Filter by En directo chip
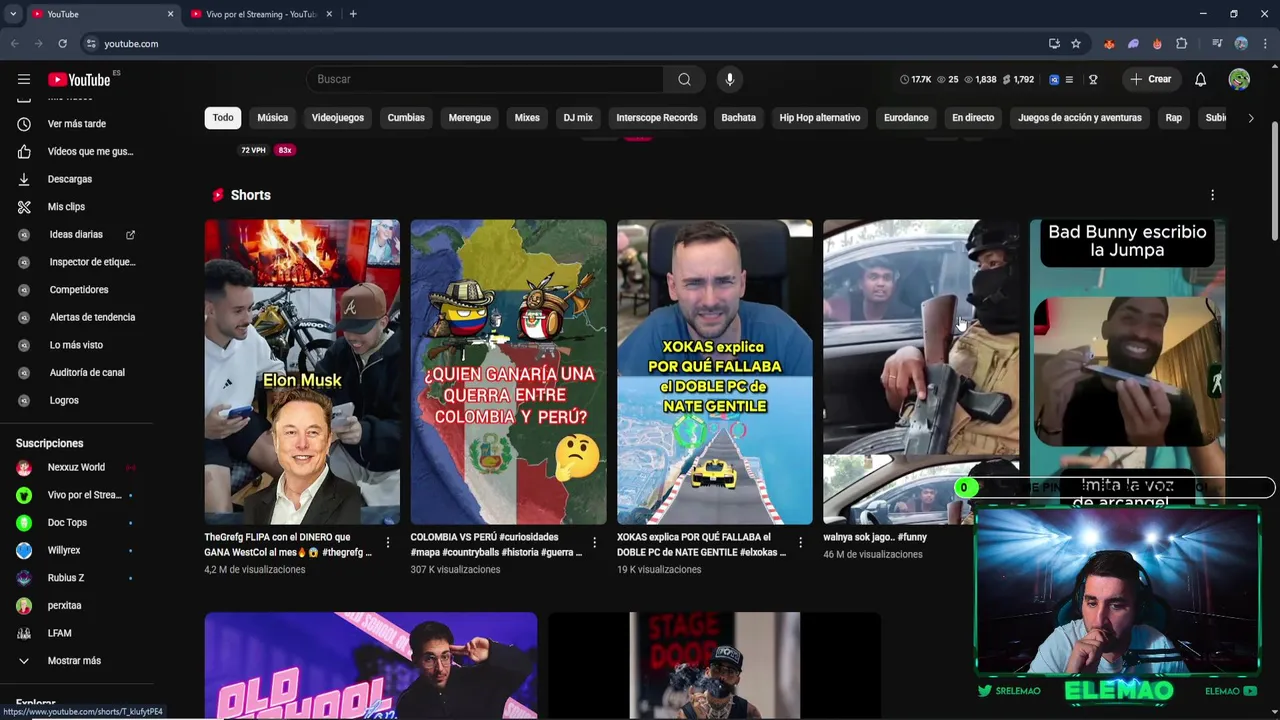 (x=973, y=118)
